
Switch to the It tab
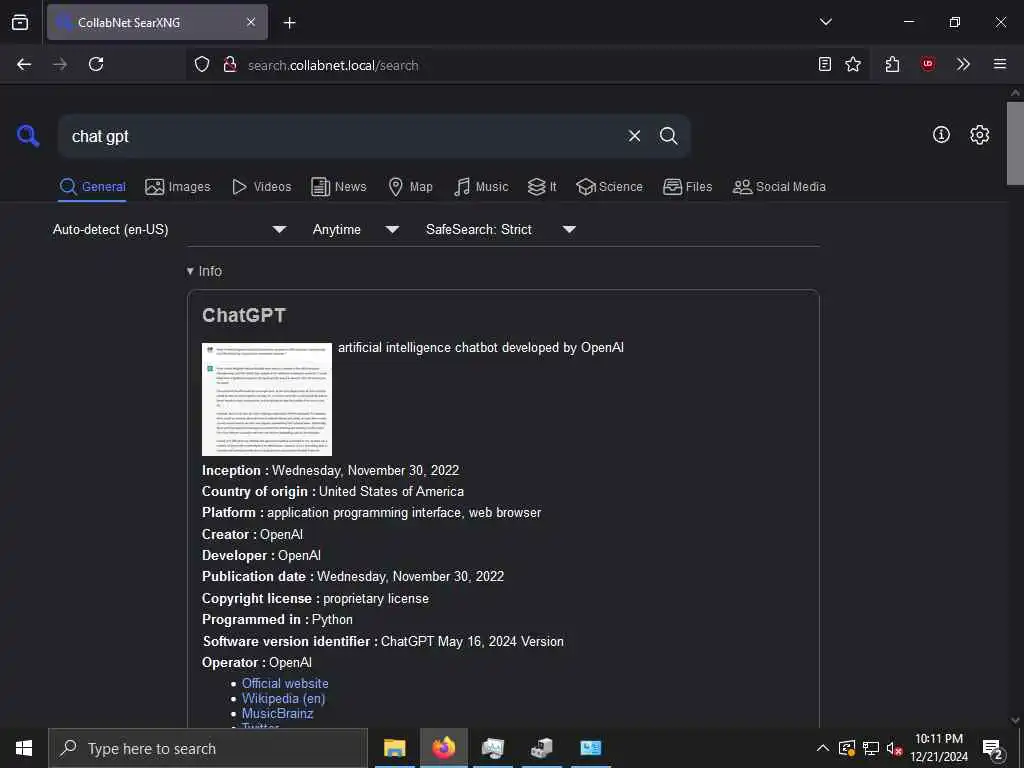tap(542, 187)
